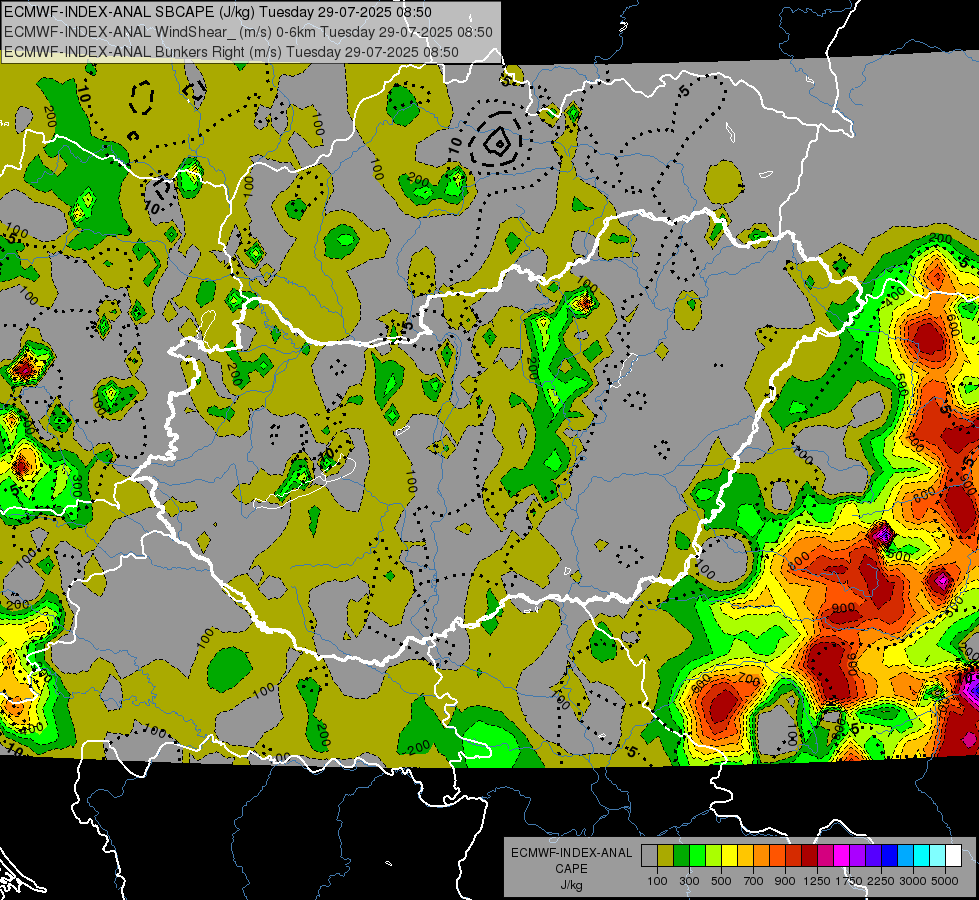Pick the pure blue swatch in the legend
Image resolution: width=979 pixels, height=900 pixels.
tap(890, 856)
